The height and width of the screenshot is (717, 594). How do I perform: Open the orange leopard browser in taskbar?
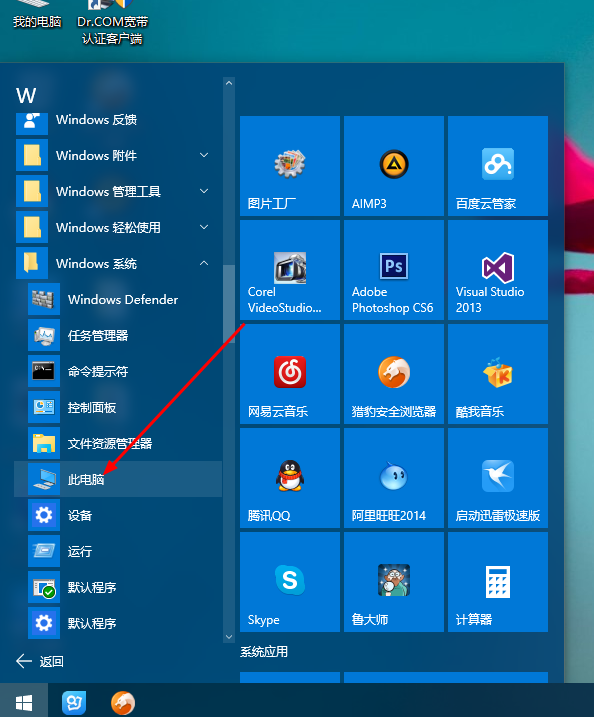[123, 702]
